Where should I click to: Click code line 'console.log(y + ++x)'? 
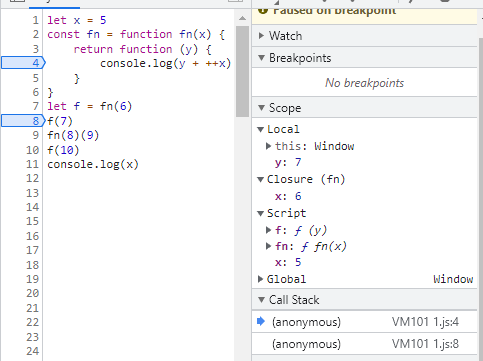(x=165, y=63)
